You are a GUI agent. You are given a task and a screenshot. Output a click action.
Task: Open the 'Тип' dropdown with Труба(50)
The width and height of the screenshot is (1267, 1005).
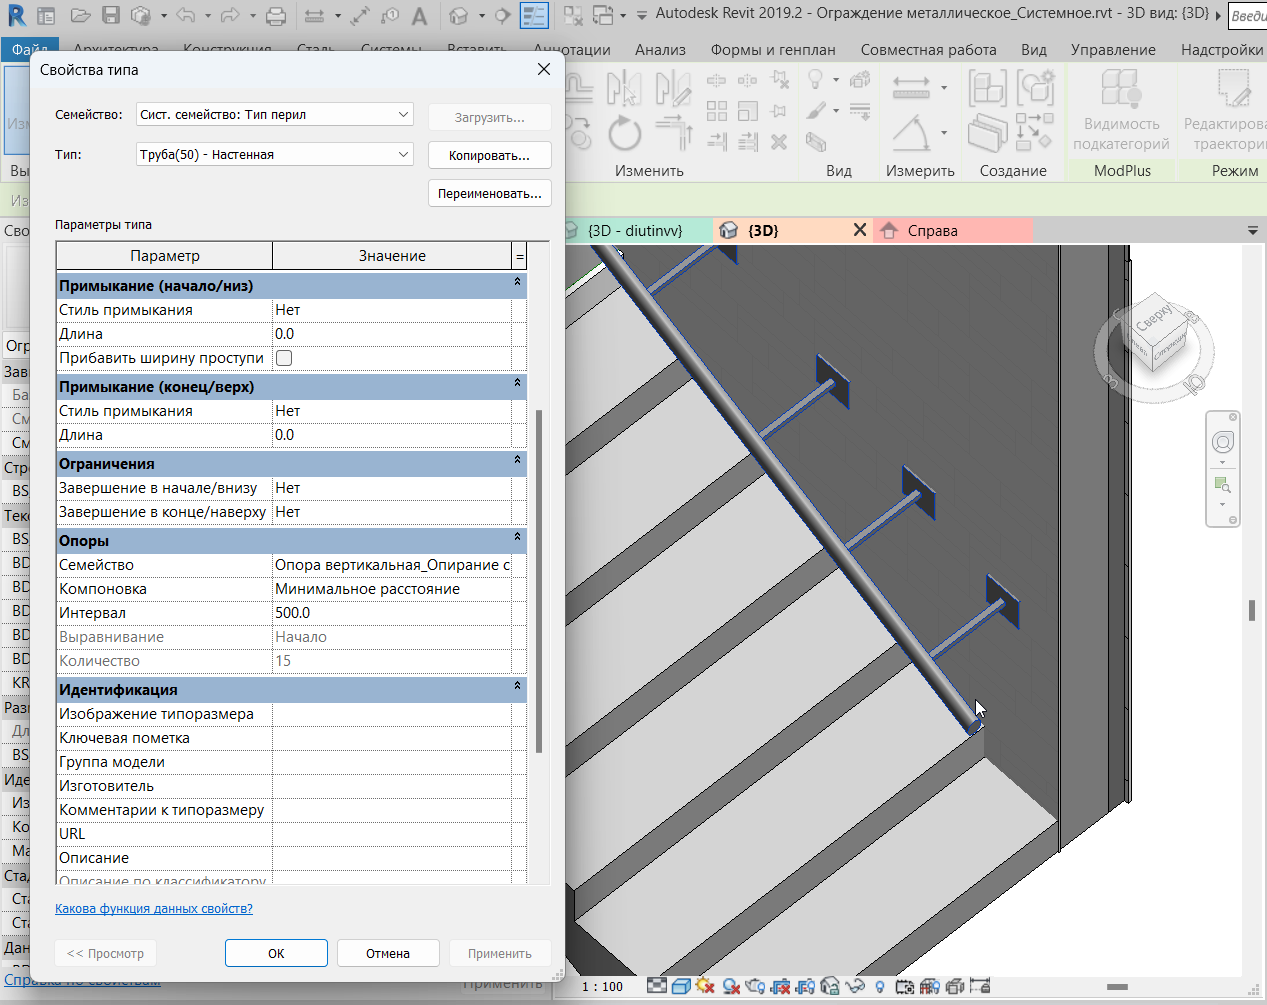pos(403,155)
